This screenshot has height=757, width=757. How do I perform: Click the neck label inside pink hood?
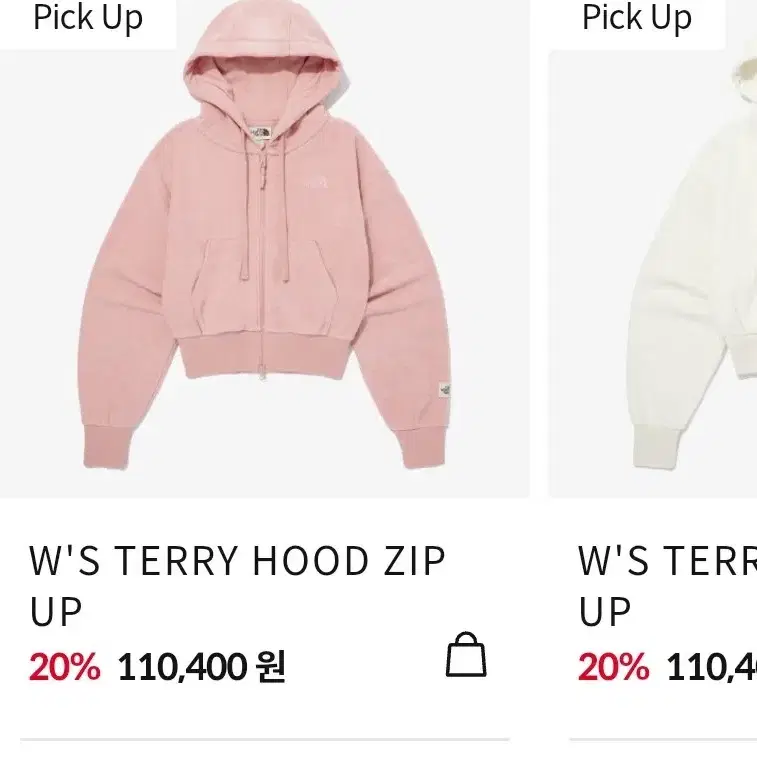(x=260, y=133)
